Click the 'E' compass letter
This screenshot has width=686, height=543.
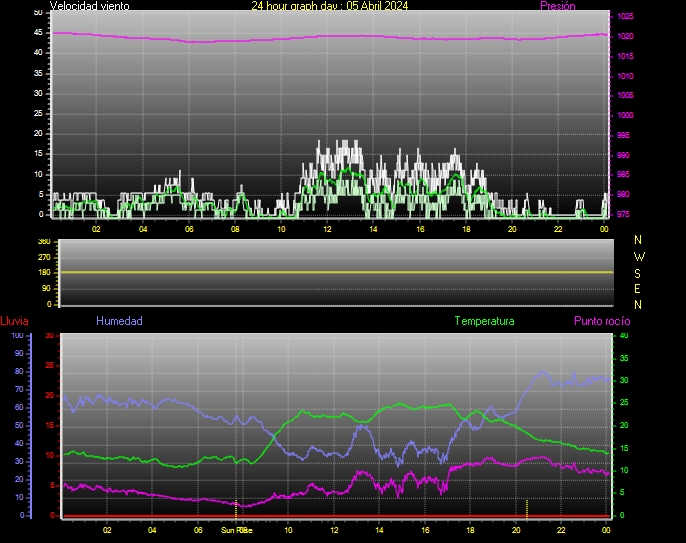(x=637, y=289)
